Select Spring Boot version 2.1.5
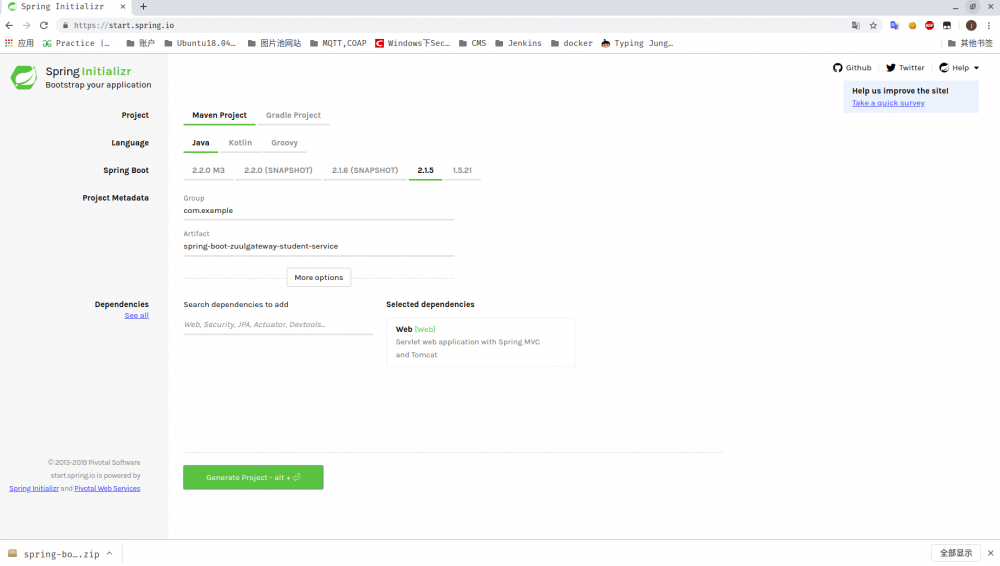Screen dimensions: 1000x566 click(x=425, y=170)
